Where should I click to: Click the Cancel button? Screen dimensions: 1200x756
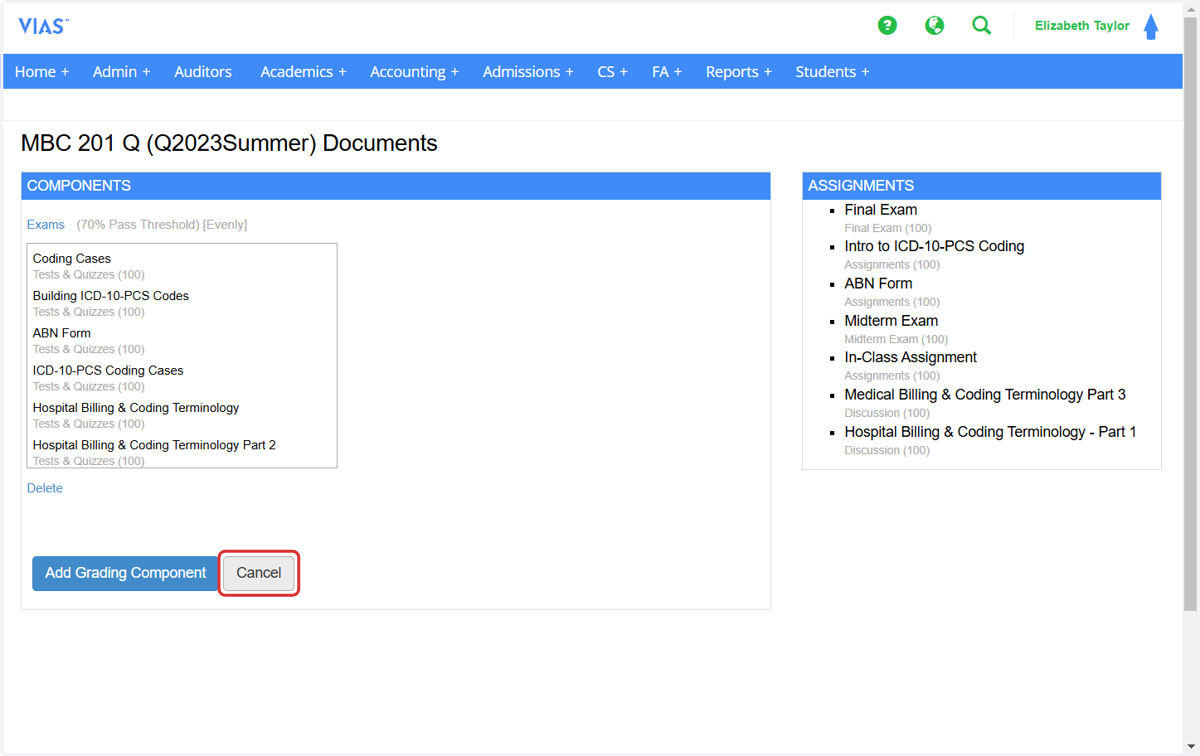(259, 573)
